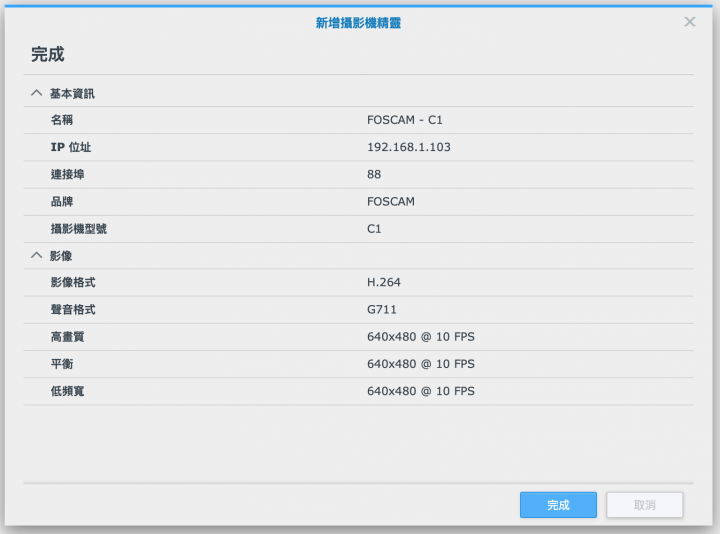Click the blue 完成 button

click(558, 505)
